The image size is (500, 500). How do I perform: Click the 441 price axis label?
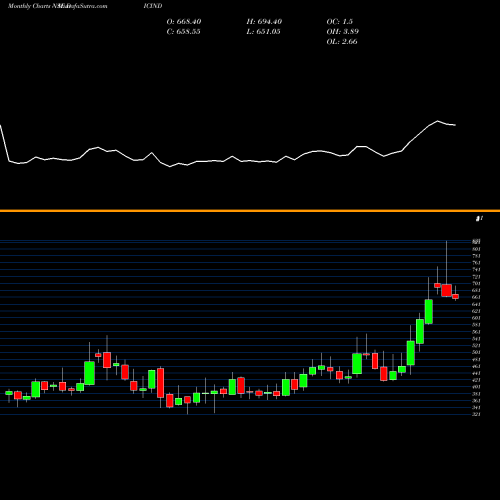click(476, 373)
